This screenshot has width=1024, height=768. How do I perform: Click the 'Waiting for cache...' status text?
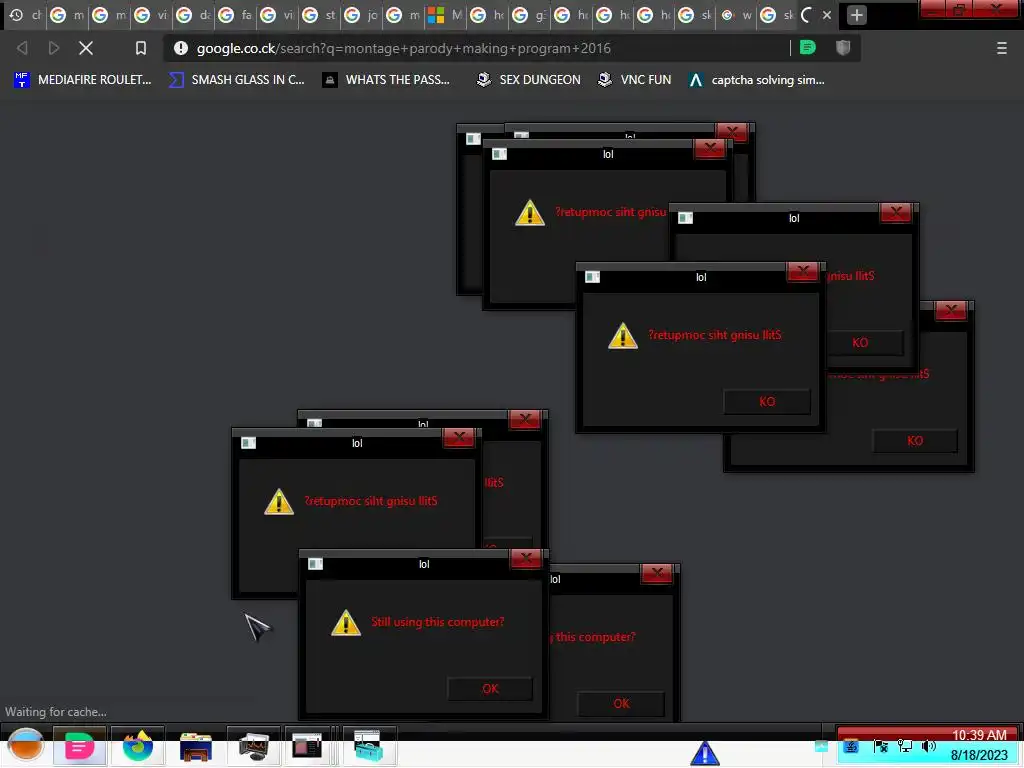click(x=56, y=712)
